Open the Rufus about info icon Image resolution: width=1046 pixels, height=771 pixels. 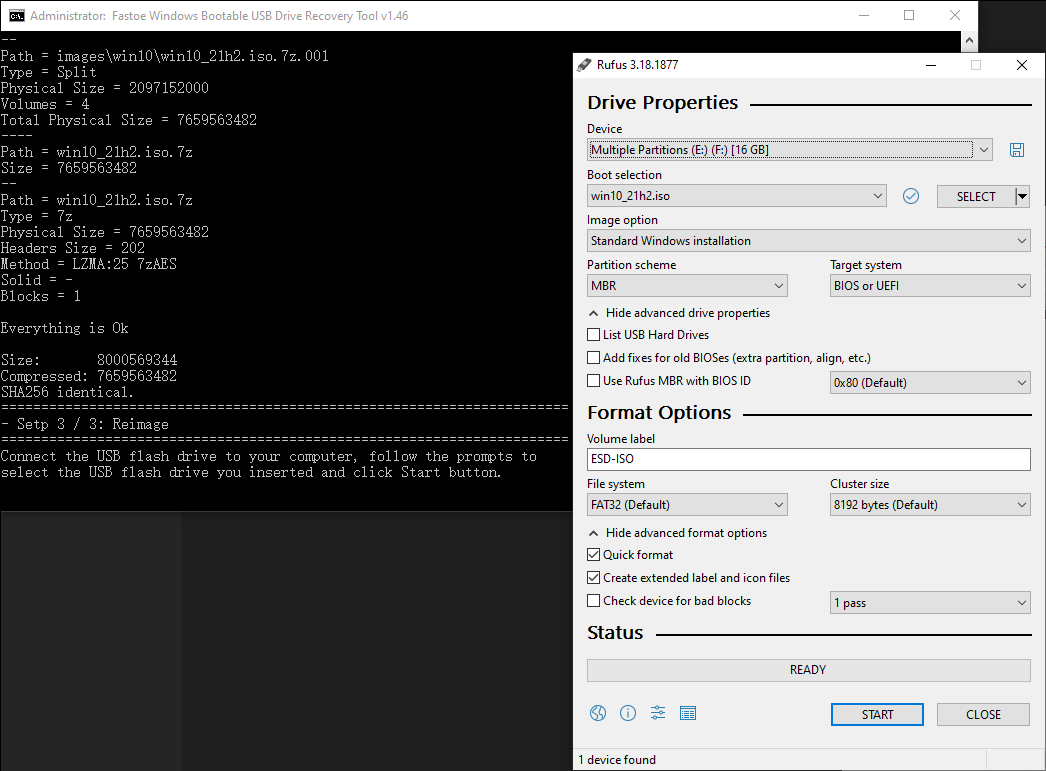pyautogui.click(x=628, y=713)
